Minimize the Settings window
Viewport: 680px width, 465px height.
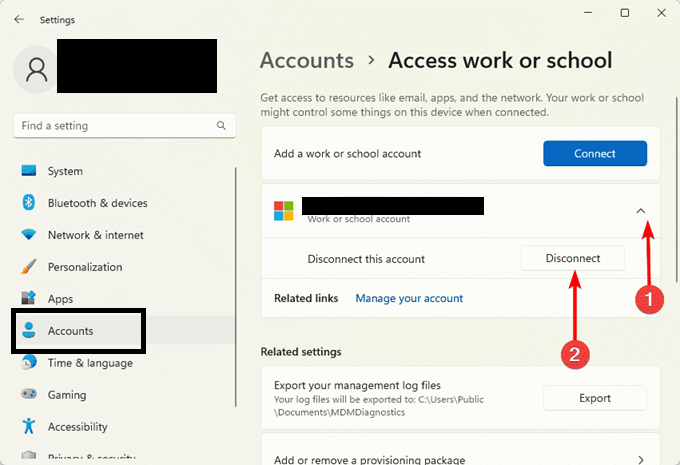click(588, 13)
